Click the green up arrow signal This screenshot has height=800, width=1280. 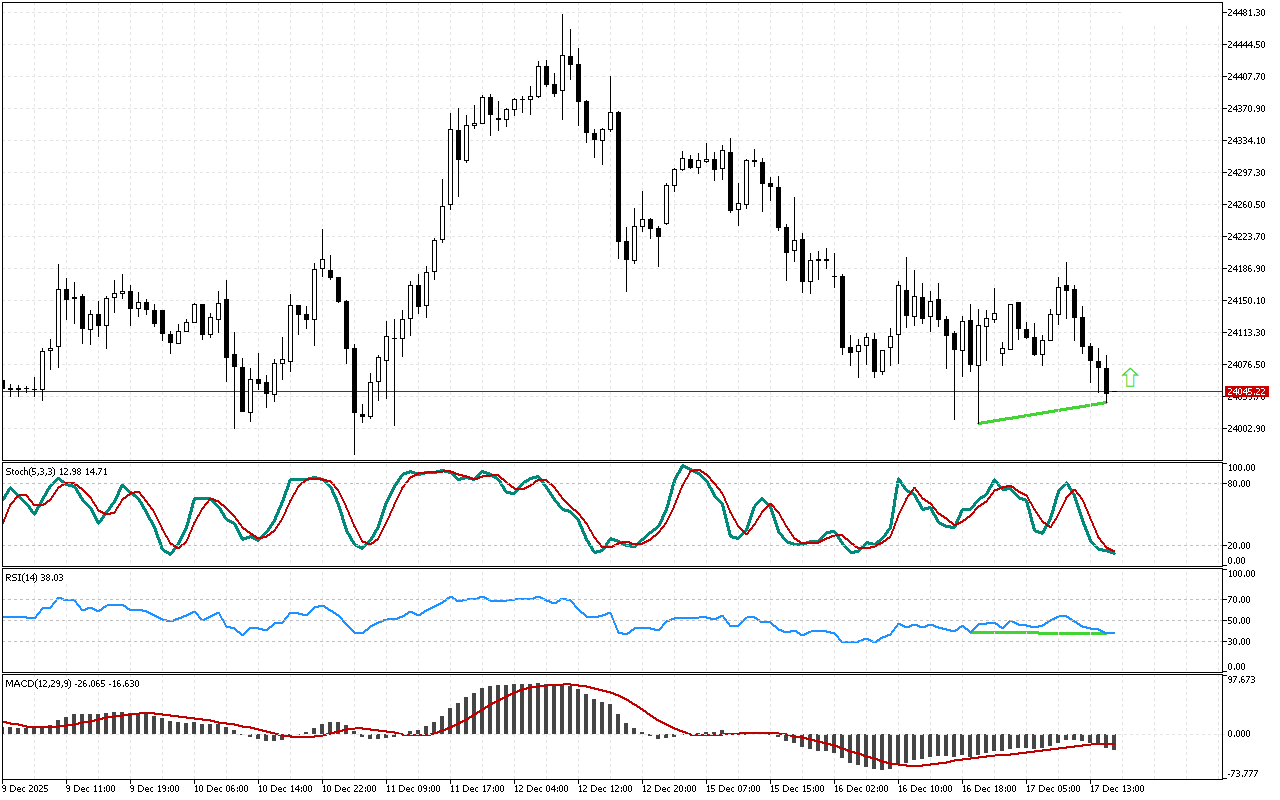point(1130,377)
